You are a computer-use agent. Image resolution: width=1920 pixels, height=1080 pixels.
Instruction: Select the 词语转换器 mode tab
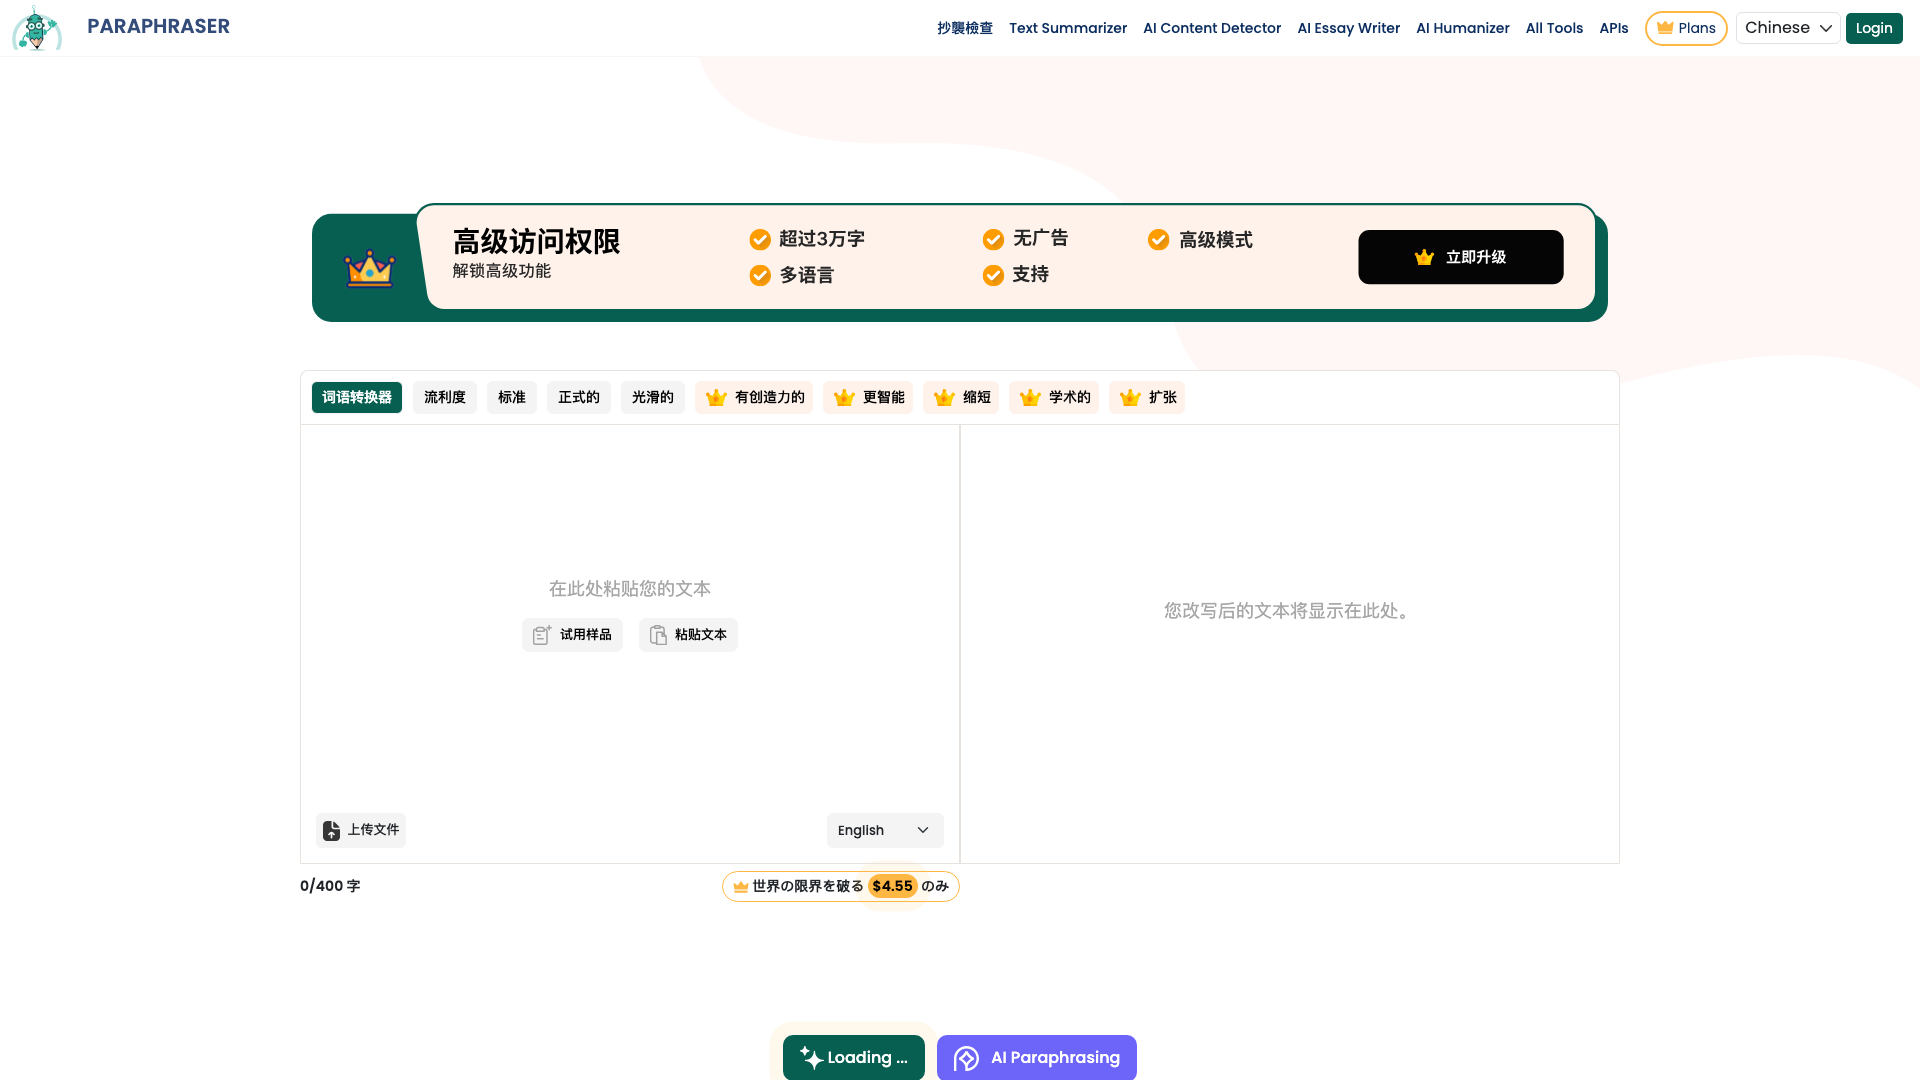[x=357, y=397]
